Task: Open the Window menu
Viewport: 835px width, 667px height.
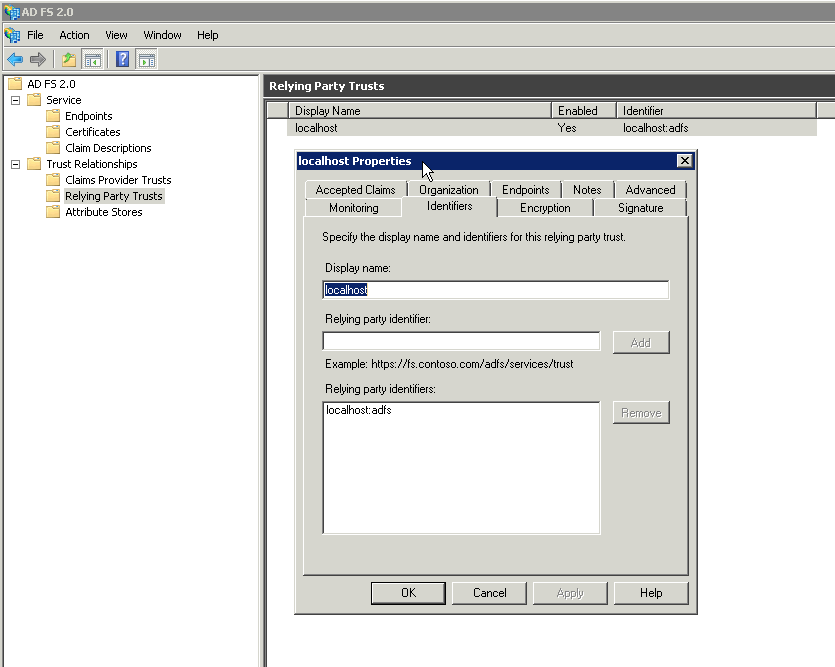Action: click(x=162, y=34)
